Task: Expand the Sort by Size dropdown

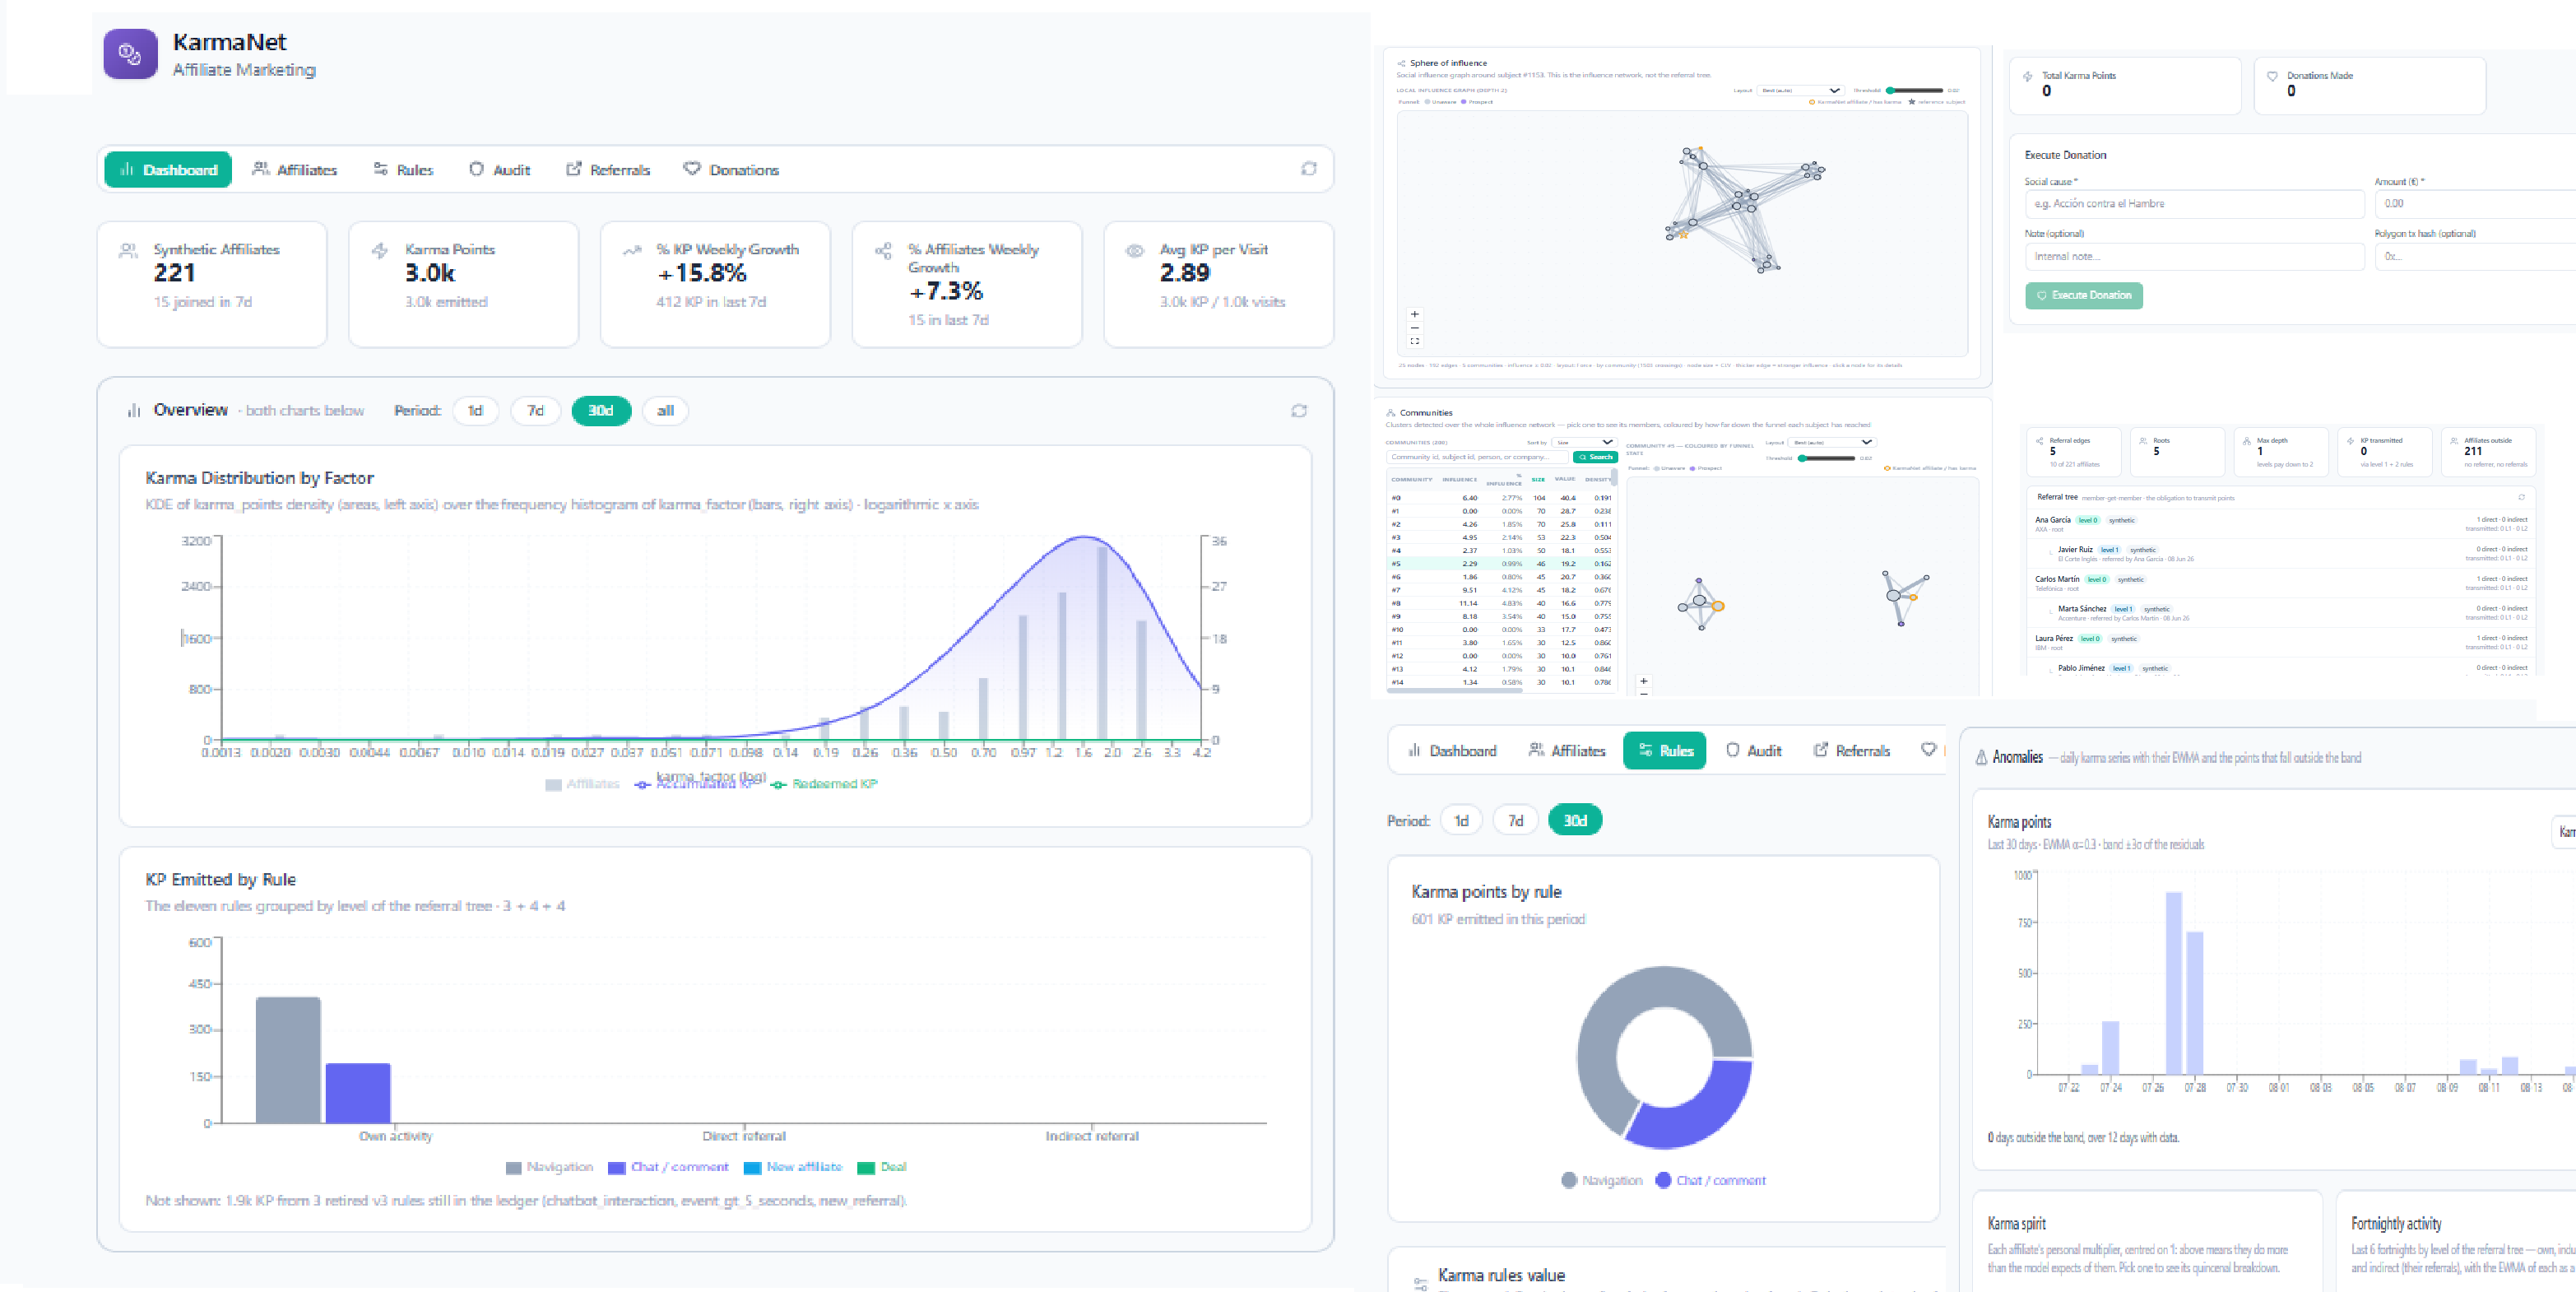Action: point(1583,442)
